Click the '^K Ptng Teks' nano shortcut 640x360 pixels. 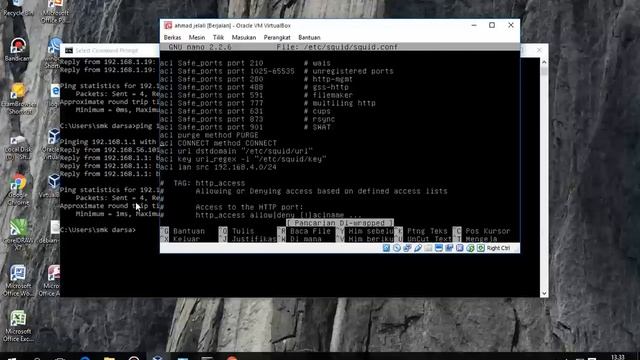click(421, 231)
